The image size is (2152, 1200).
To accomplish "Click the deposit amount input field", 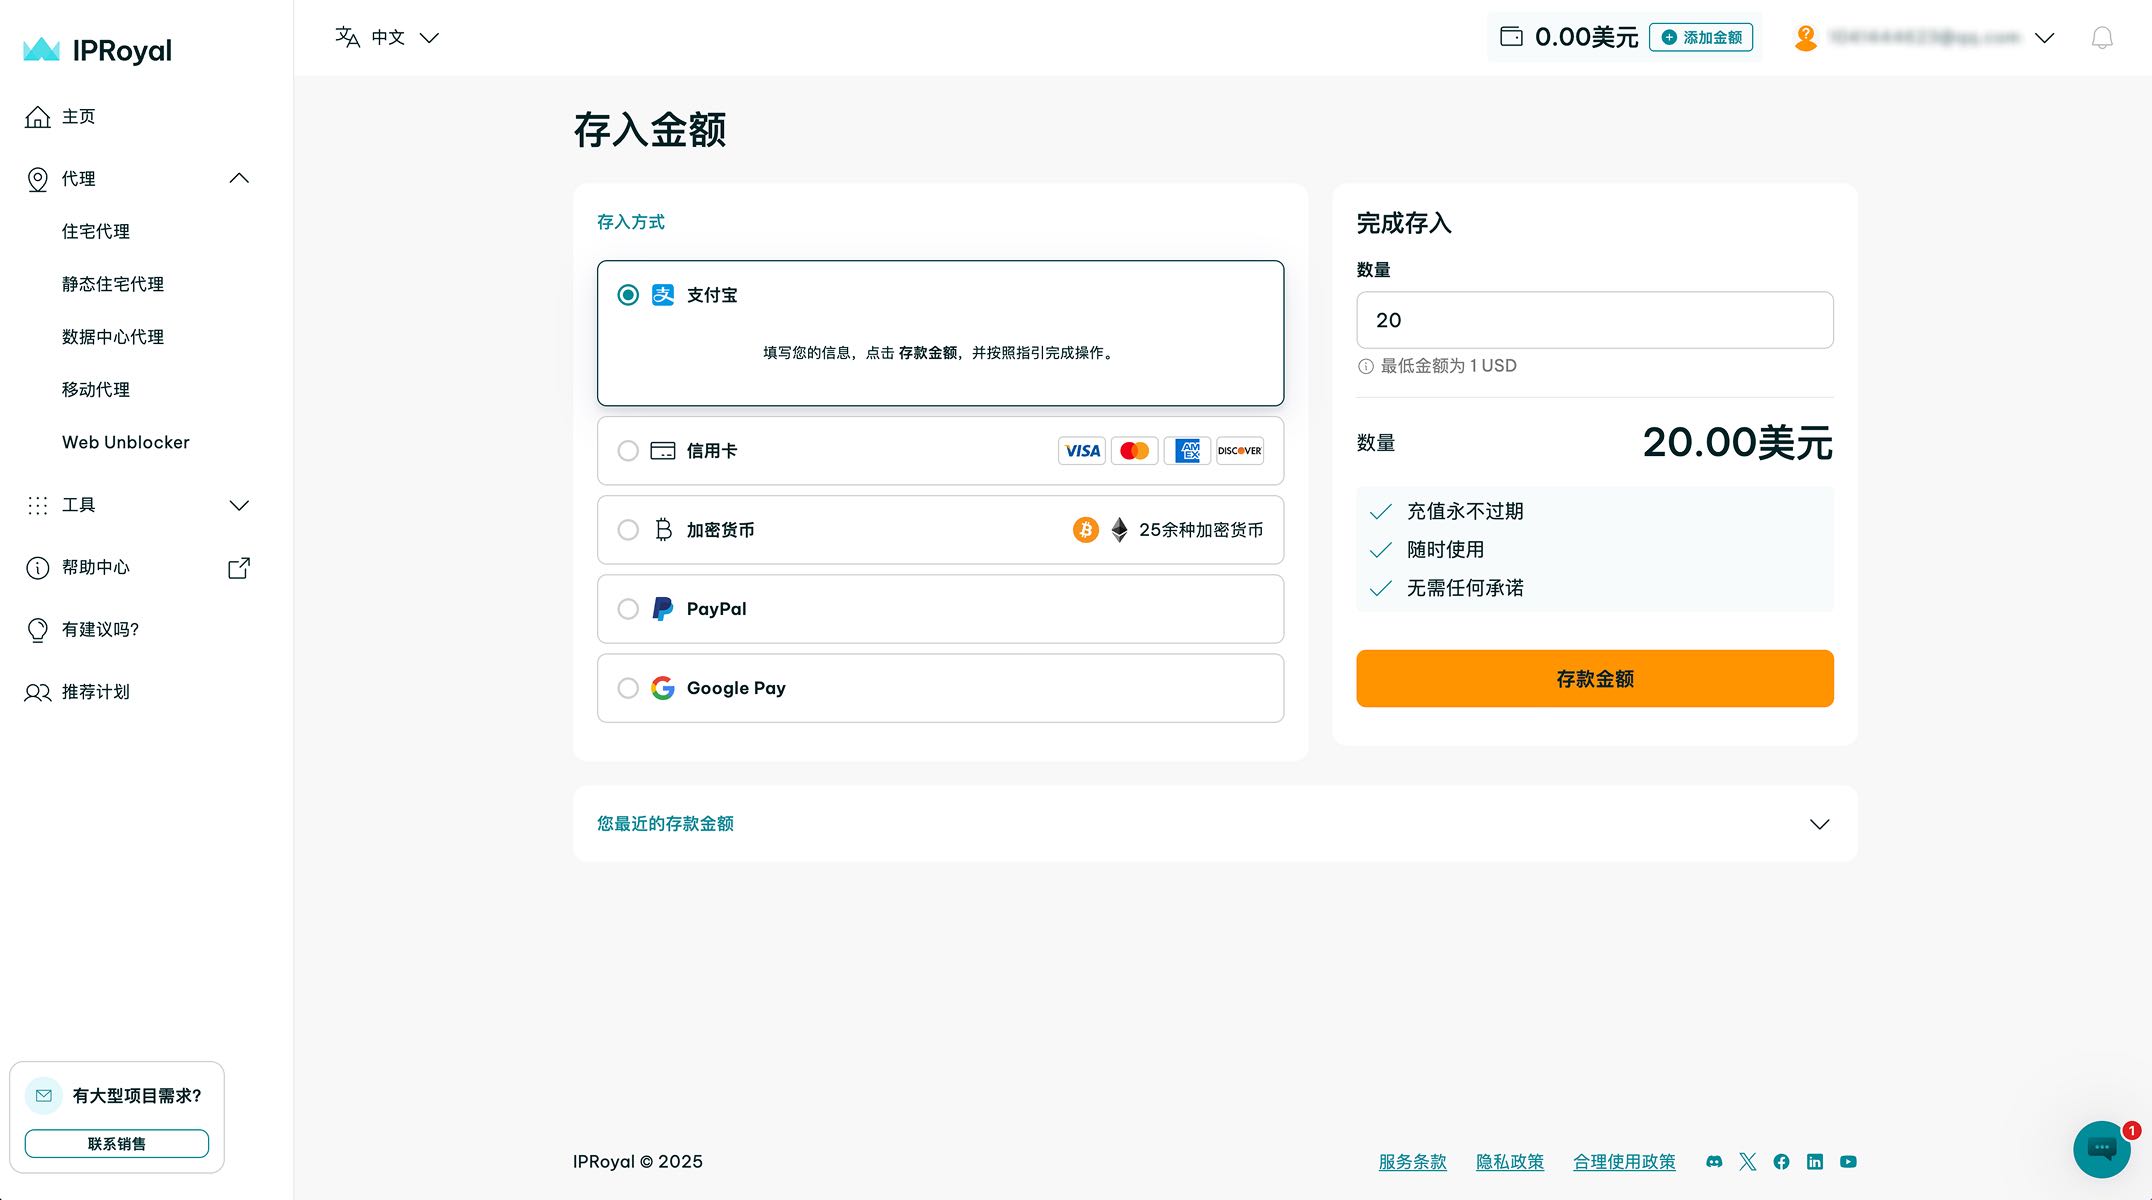I will 1593,319.
